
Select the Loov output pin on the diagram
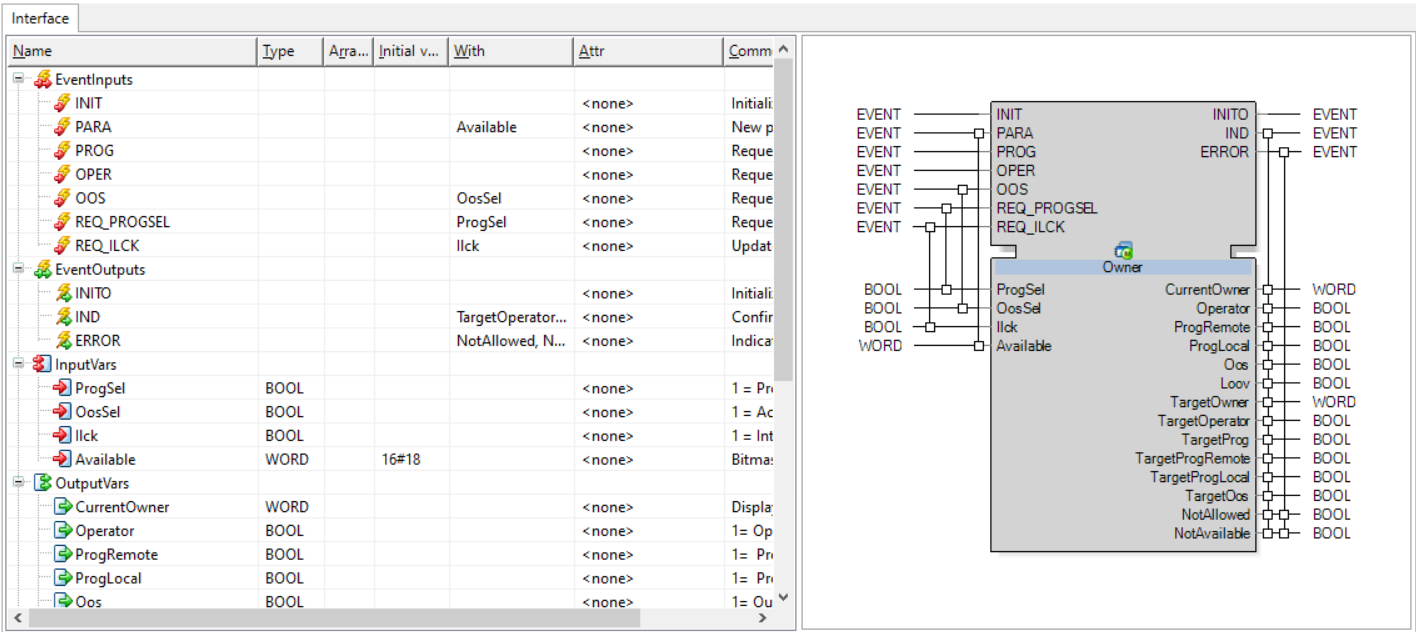1235,383
